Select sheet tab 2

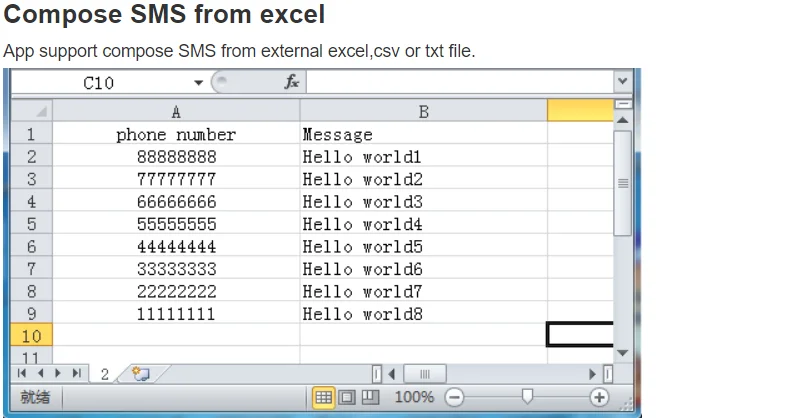[x=105, y=374]
